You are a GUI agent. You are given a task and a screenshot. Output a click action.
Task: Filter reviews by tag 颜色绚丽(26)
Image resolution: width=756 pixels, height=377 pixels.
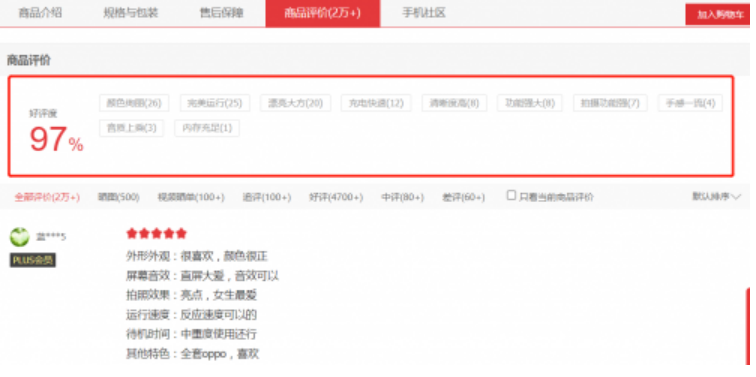tap(134, 103)
